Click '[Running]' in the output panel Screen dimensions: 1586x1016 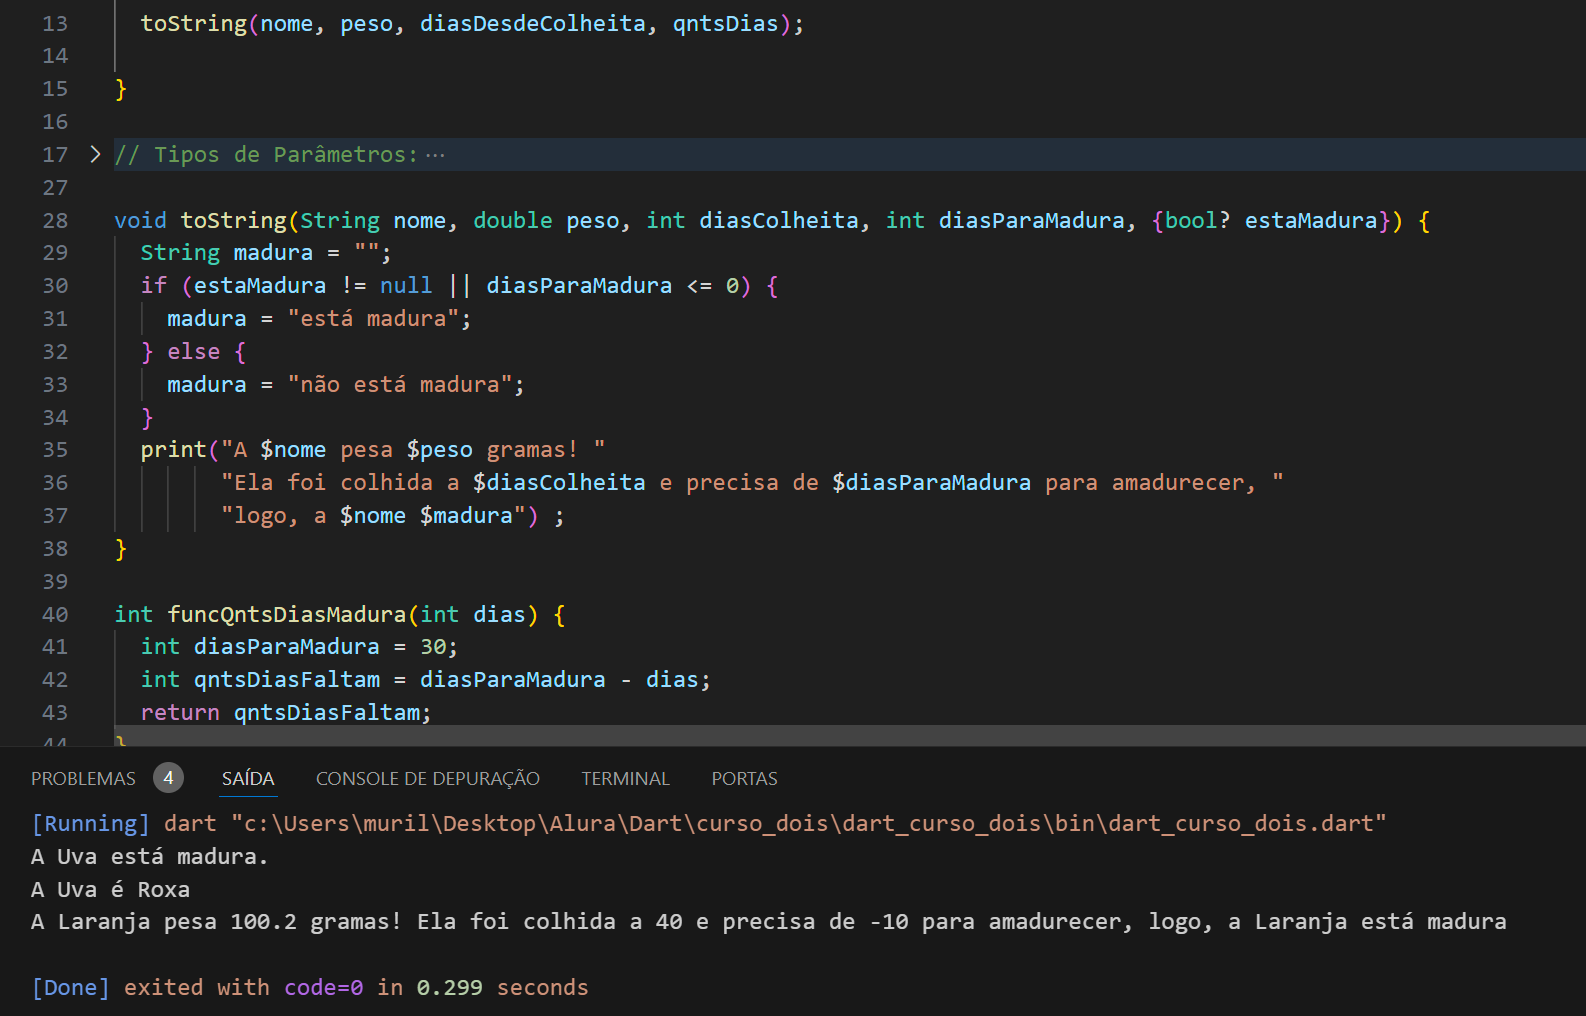tap(91, 823)
